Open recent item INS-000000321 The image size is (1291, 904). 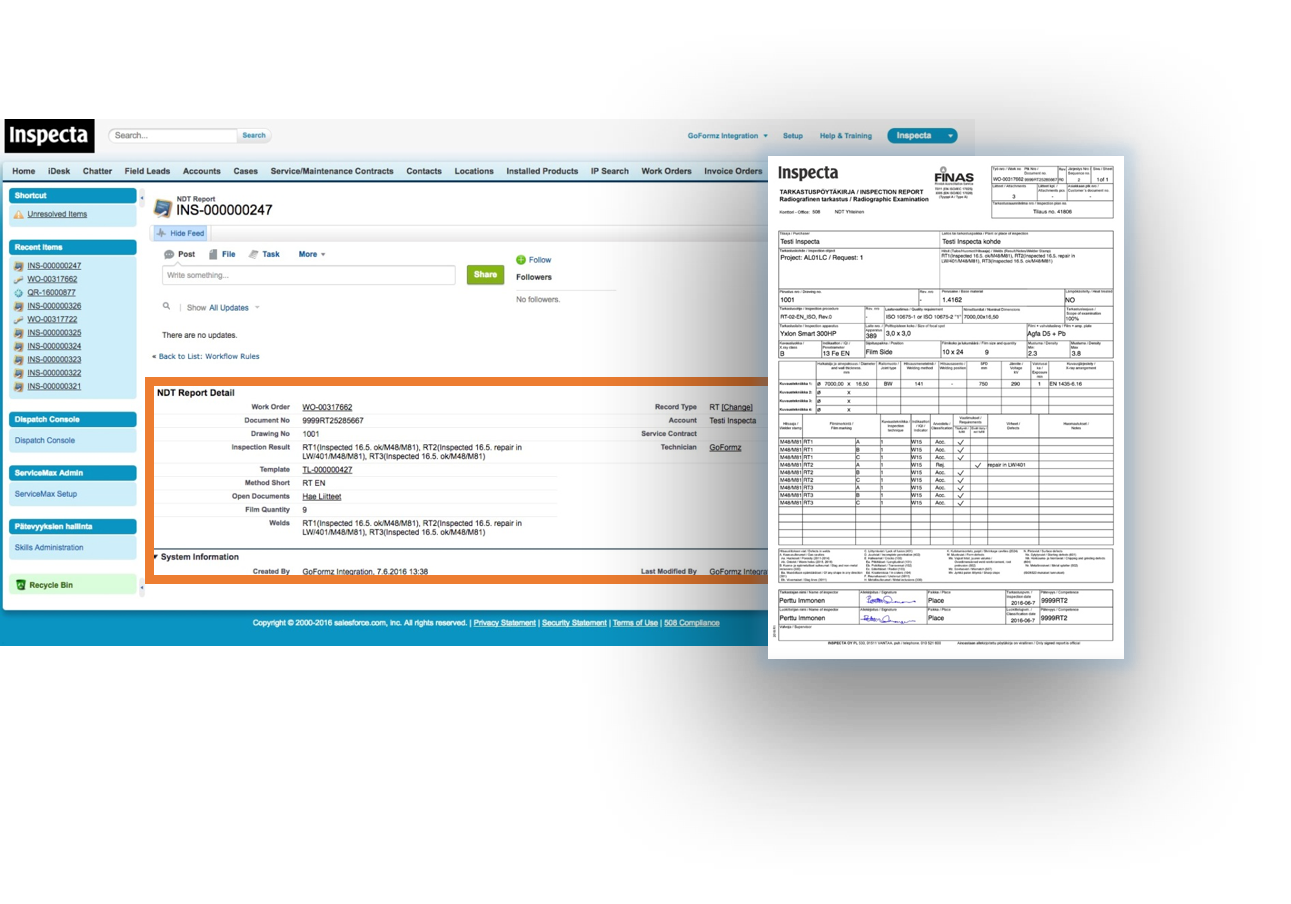tap(54, 386)
